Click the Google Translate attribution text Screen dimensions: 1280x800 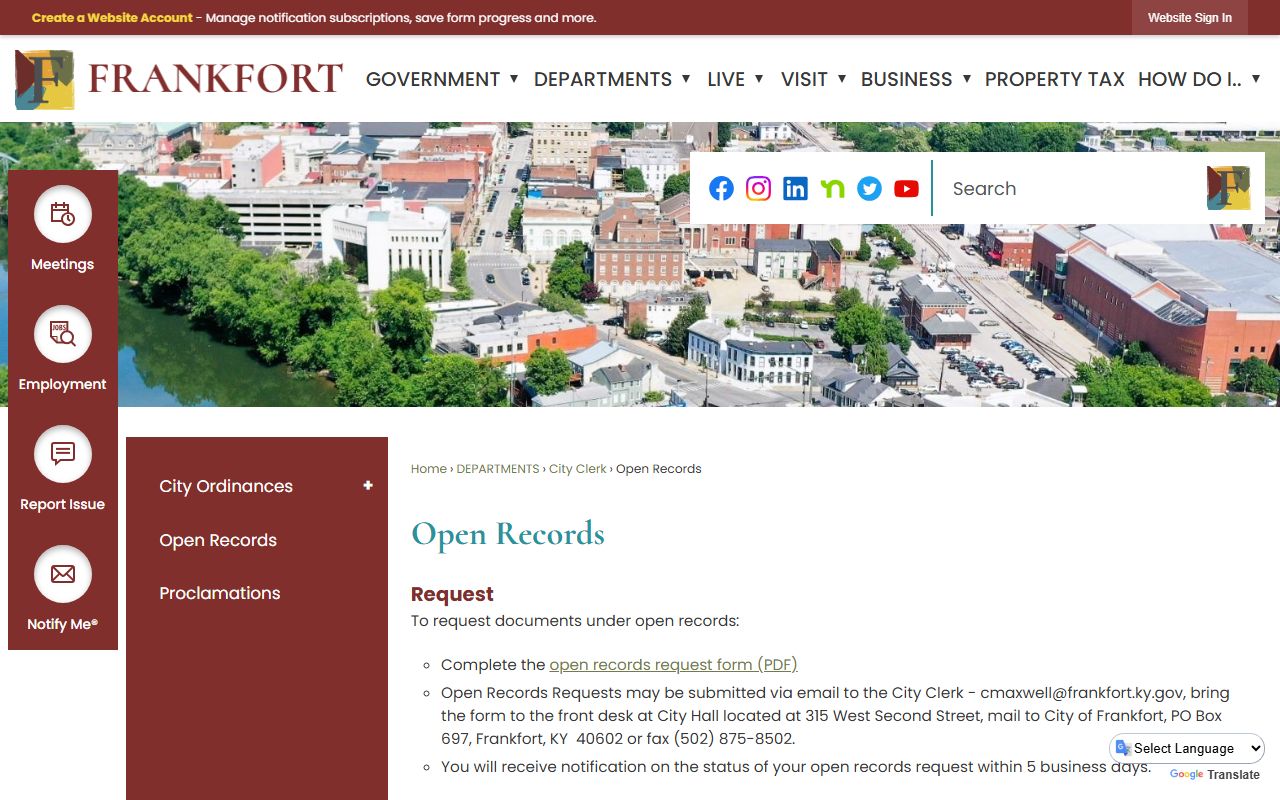click(1215, 775)
